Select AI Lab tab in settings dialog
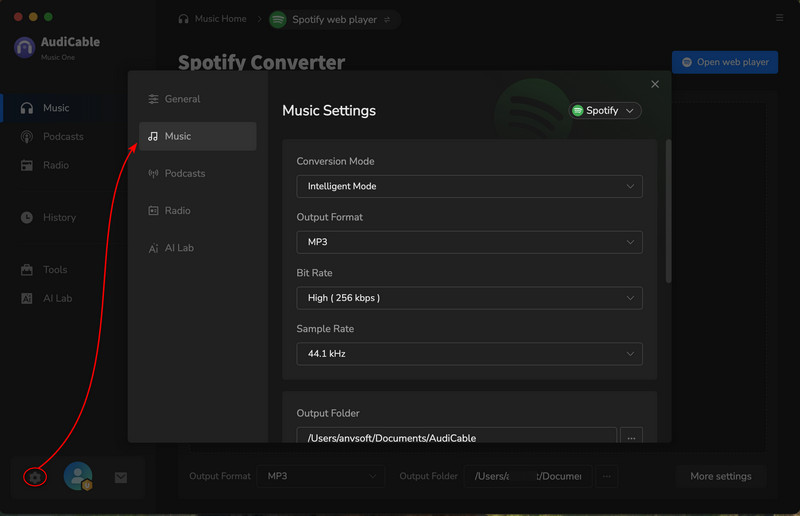 click(x=197, y=248)
